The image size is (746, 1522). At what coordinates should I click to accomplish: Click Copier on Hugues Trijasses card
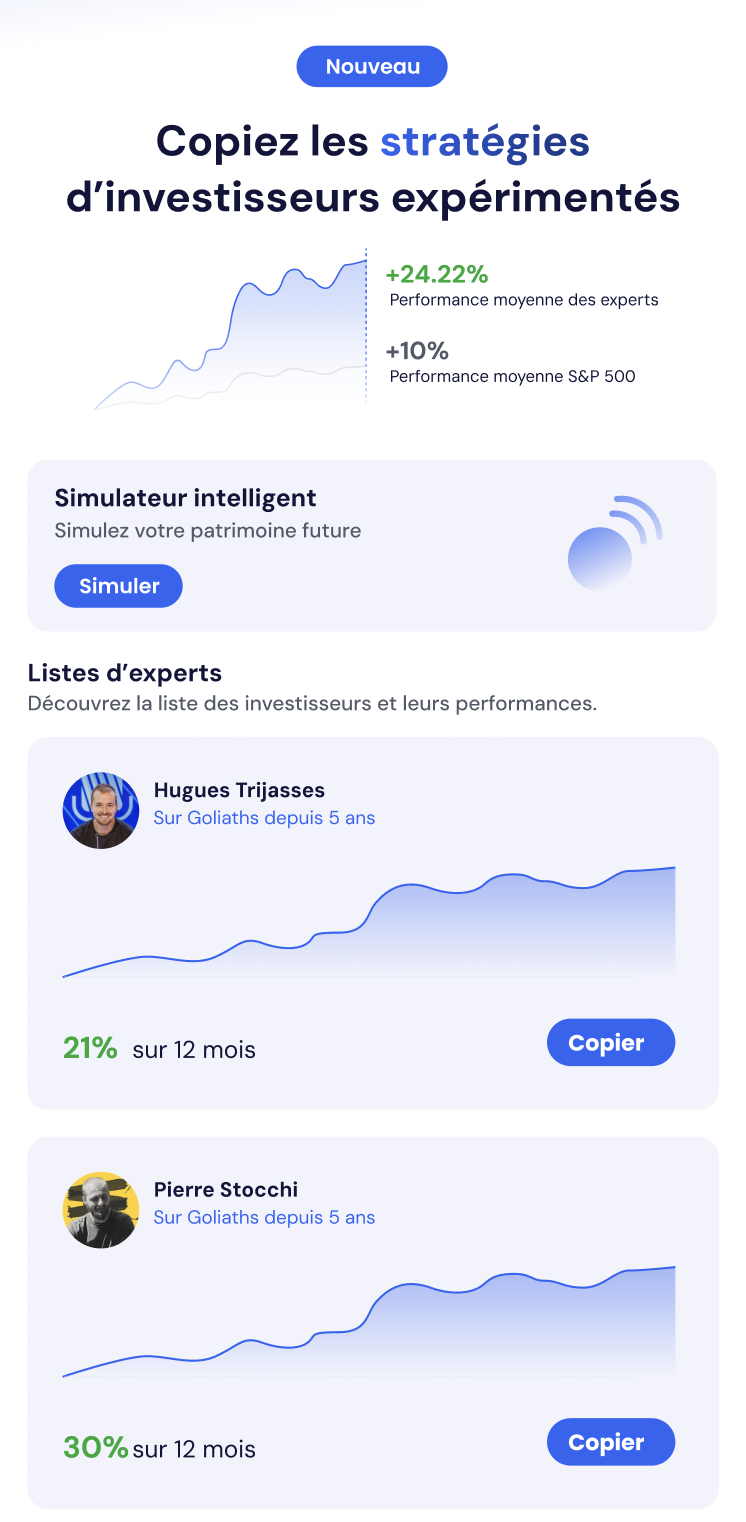[x=611, y=1042]
